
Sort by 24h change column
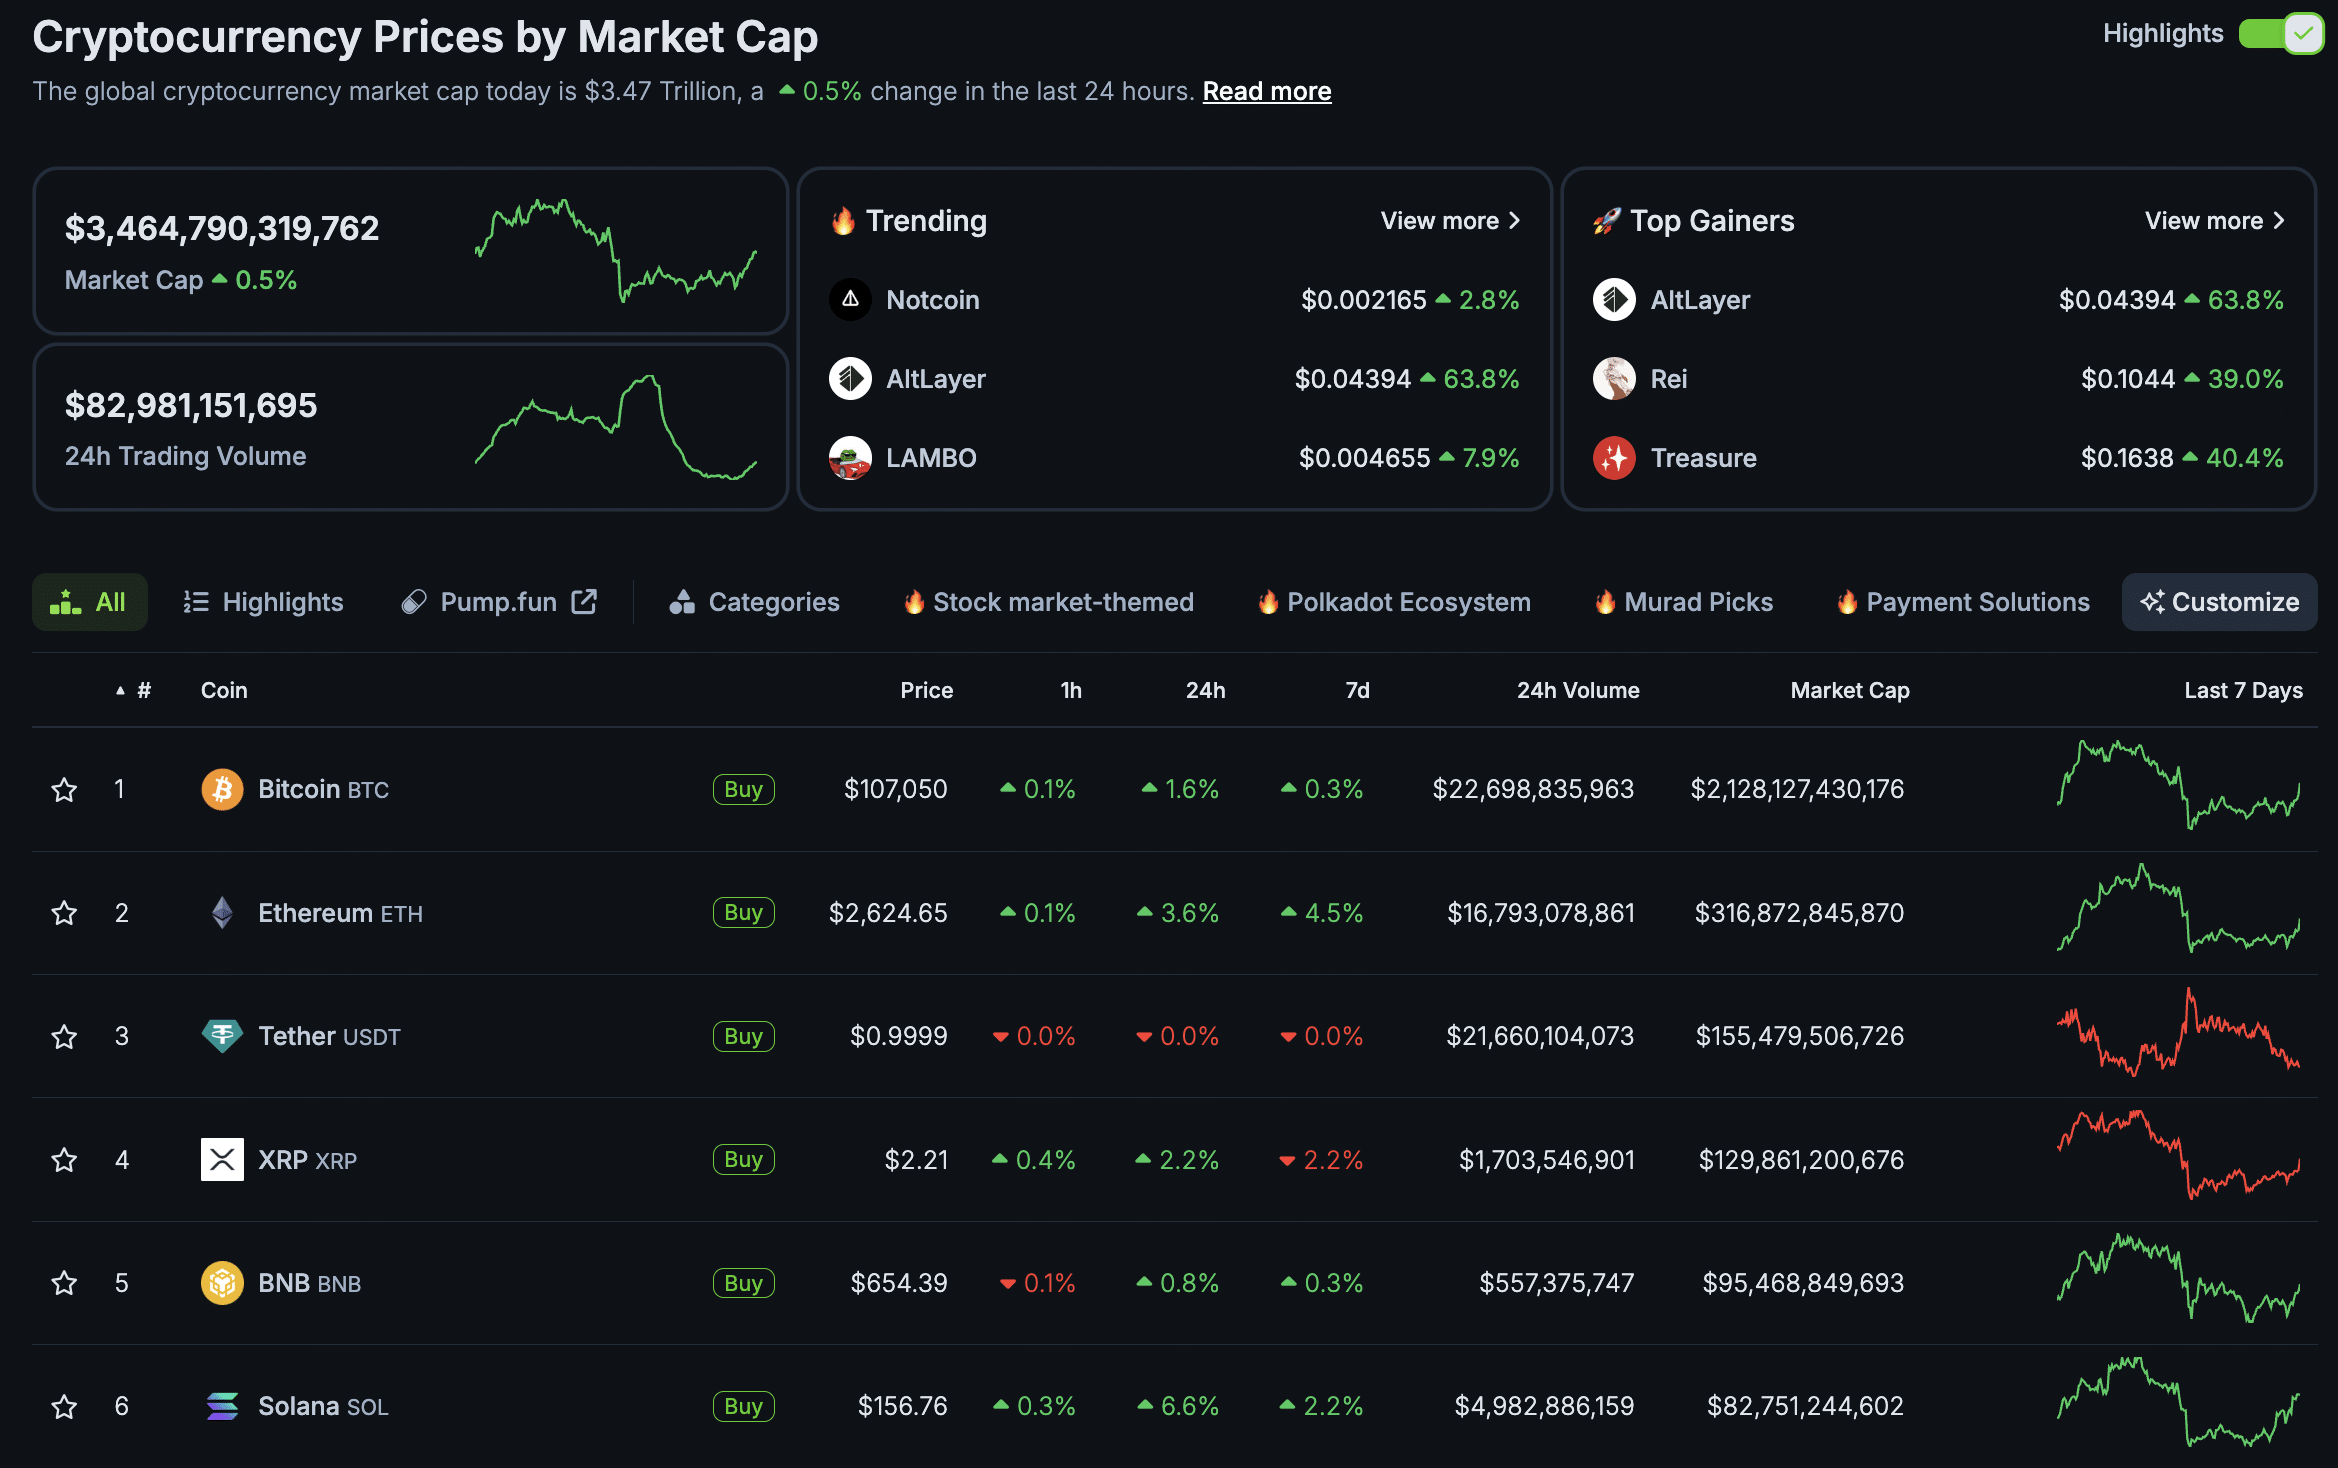coord(1205,690)
